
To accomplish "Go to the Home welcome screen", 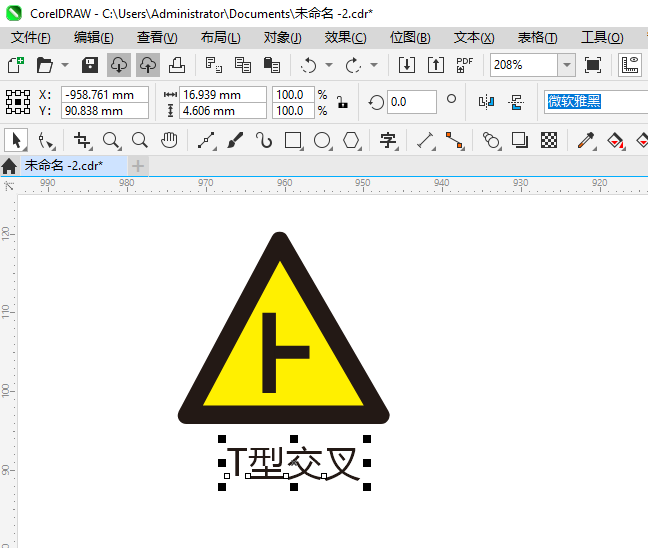I will [9, 166].
